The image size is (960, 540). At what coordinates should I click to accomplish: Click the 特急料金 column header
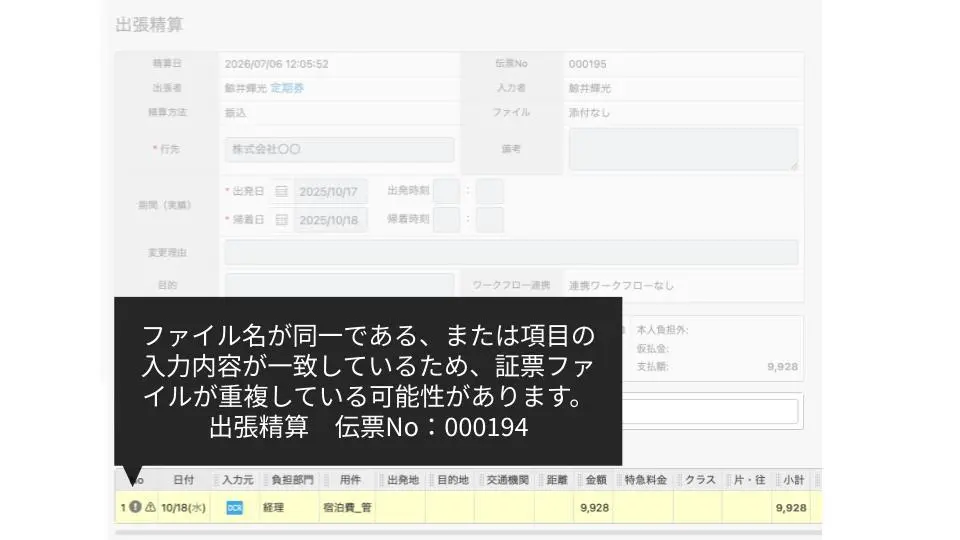click(645, 480)
